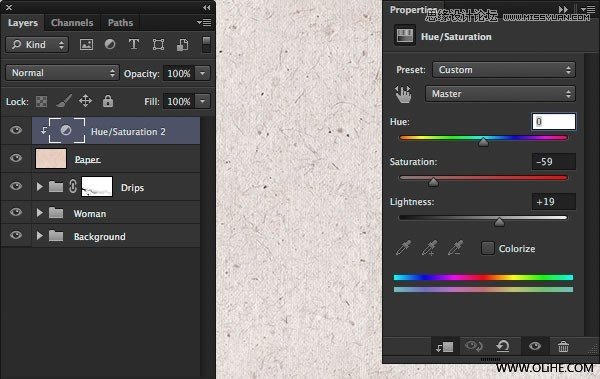The height and width of the screenshot is (379, 600).
Task: Click the Hue/Saturation 2 adjustment thumbnail
Action: tap(67, 131)
